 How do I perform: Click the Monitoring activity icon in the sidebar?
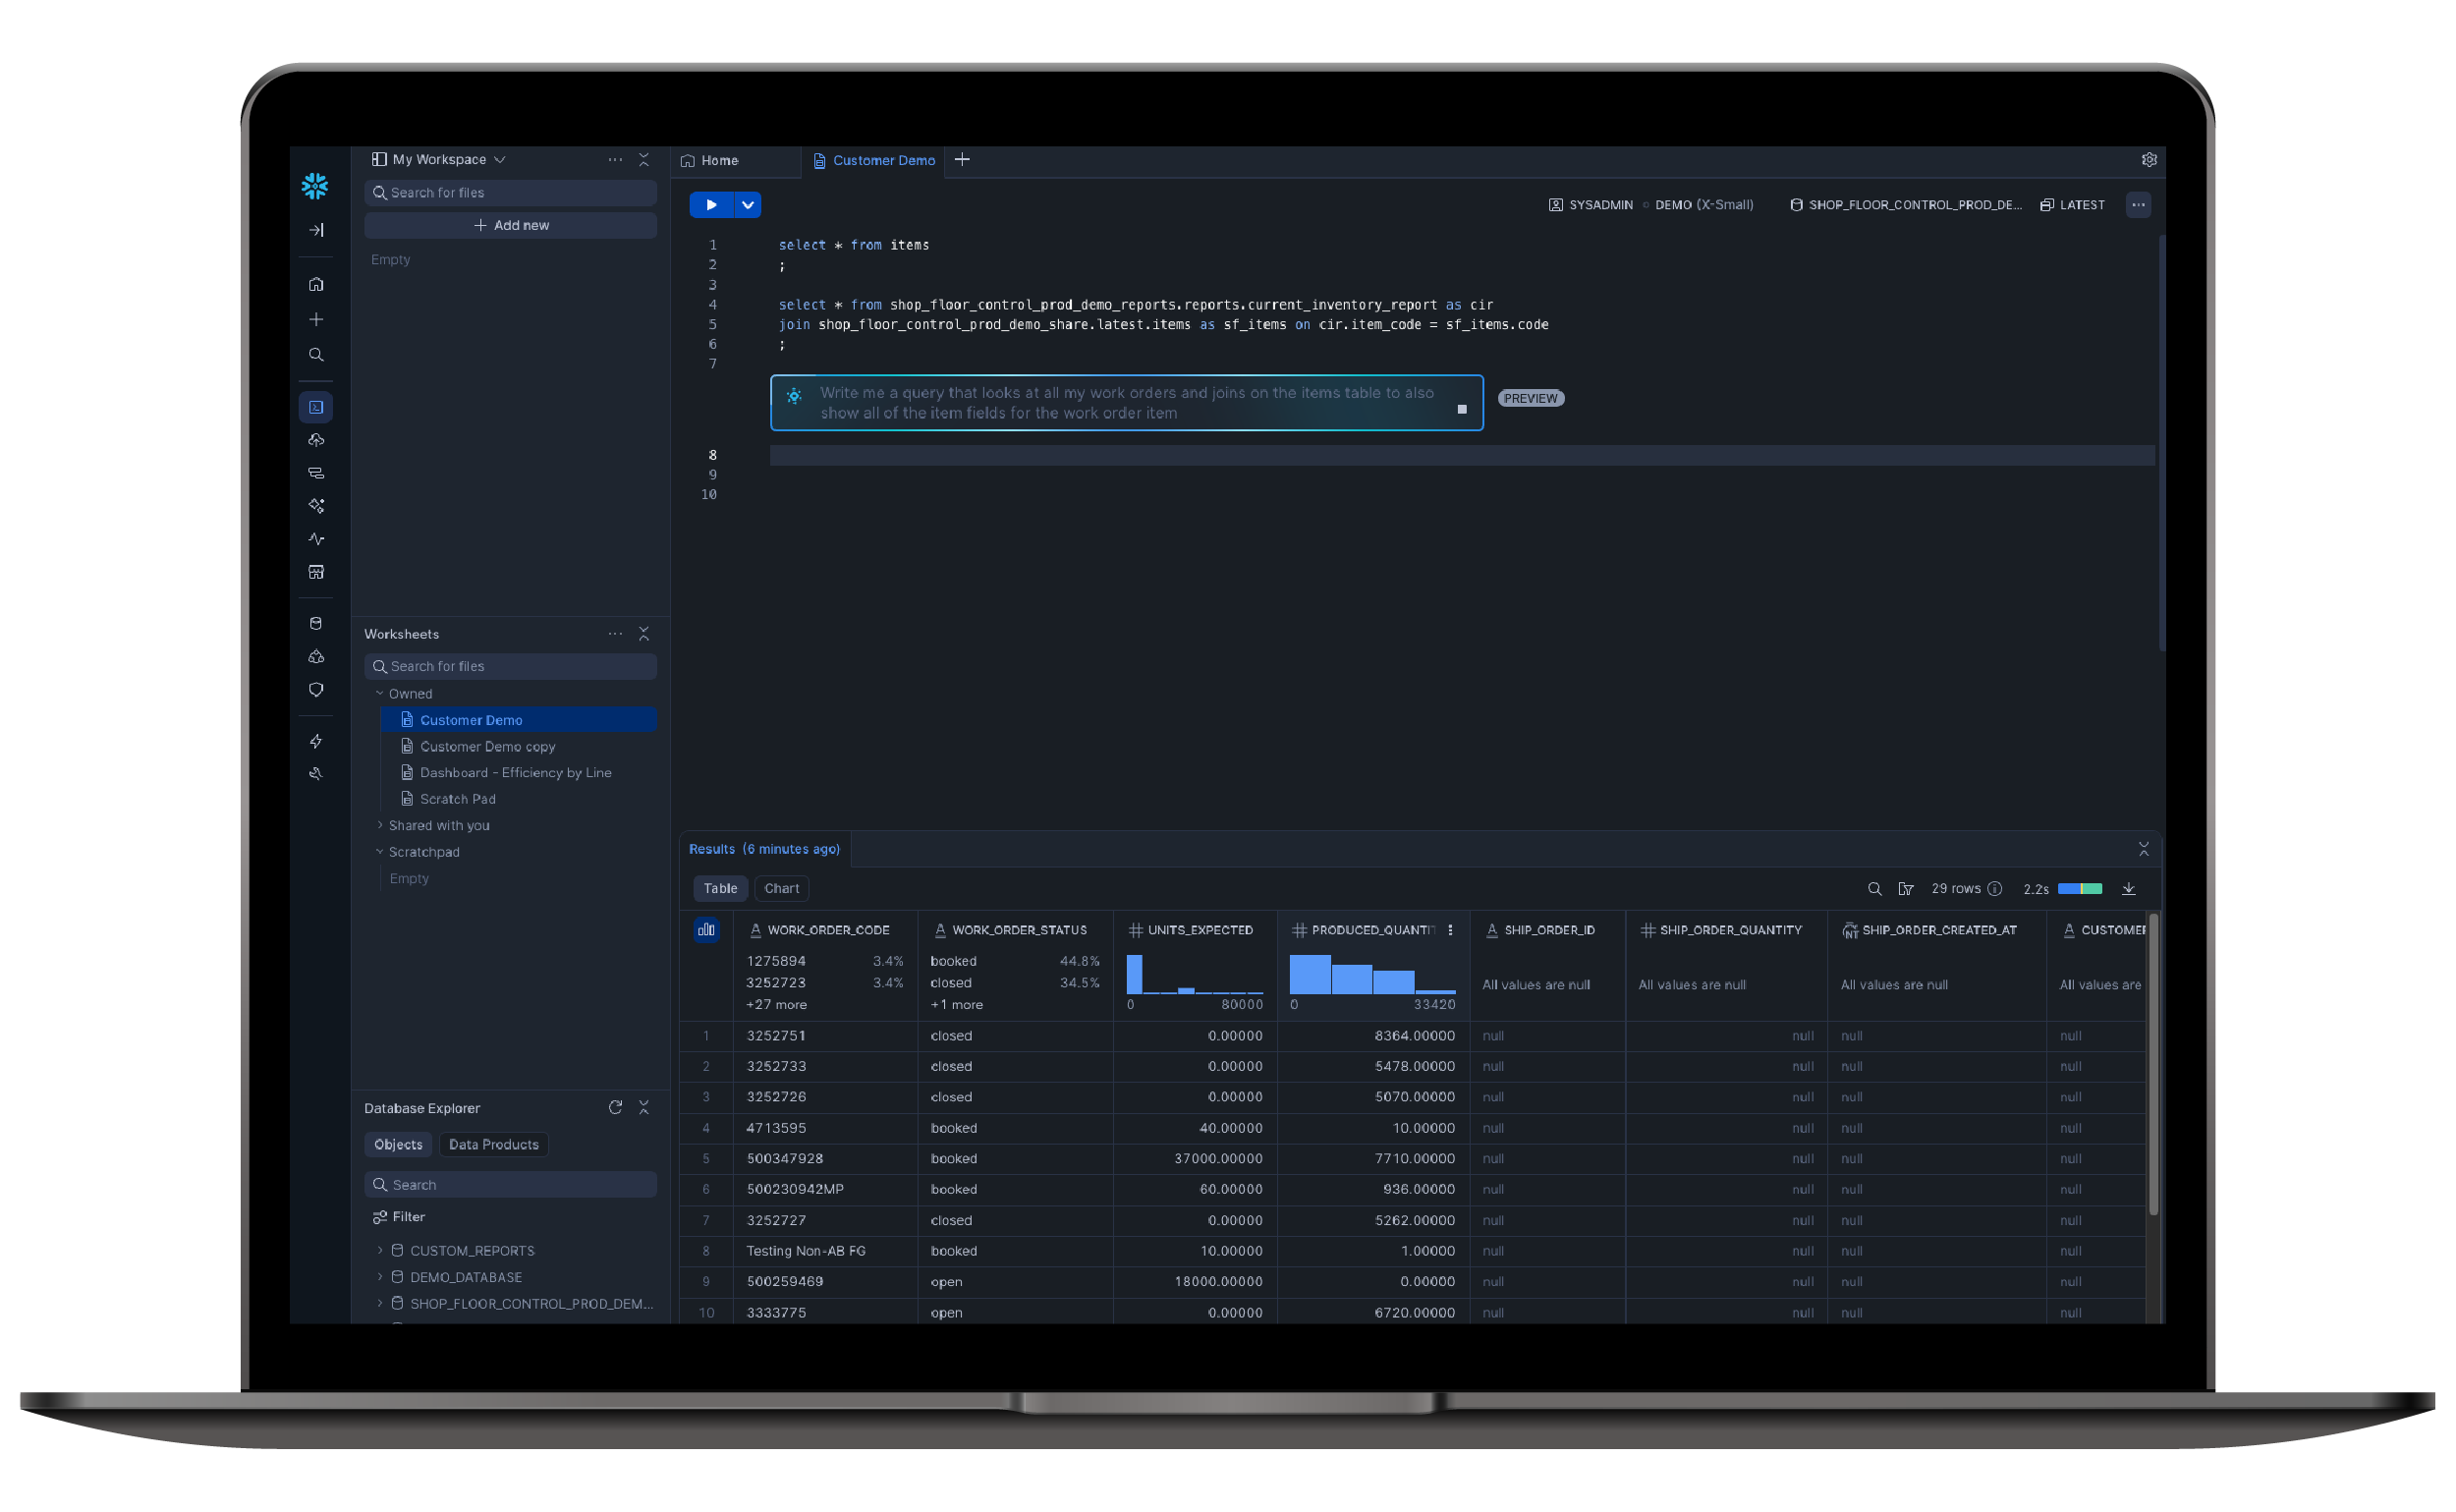[316, 538]
